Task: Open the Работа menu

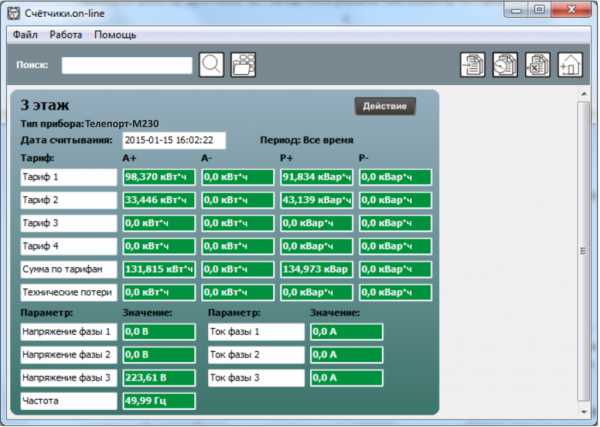Action: click(66, 35)
